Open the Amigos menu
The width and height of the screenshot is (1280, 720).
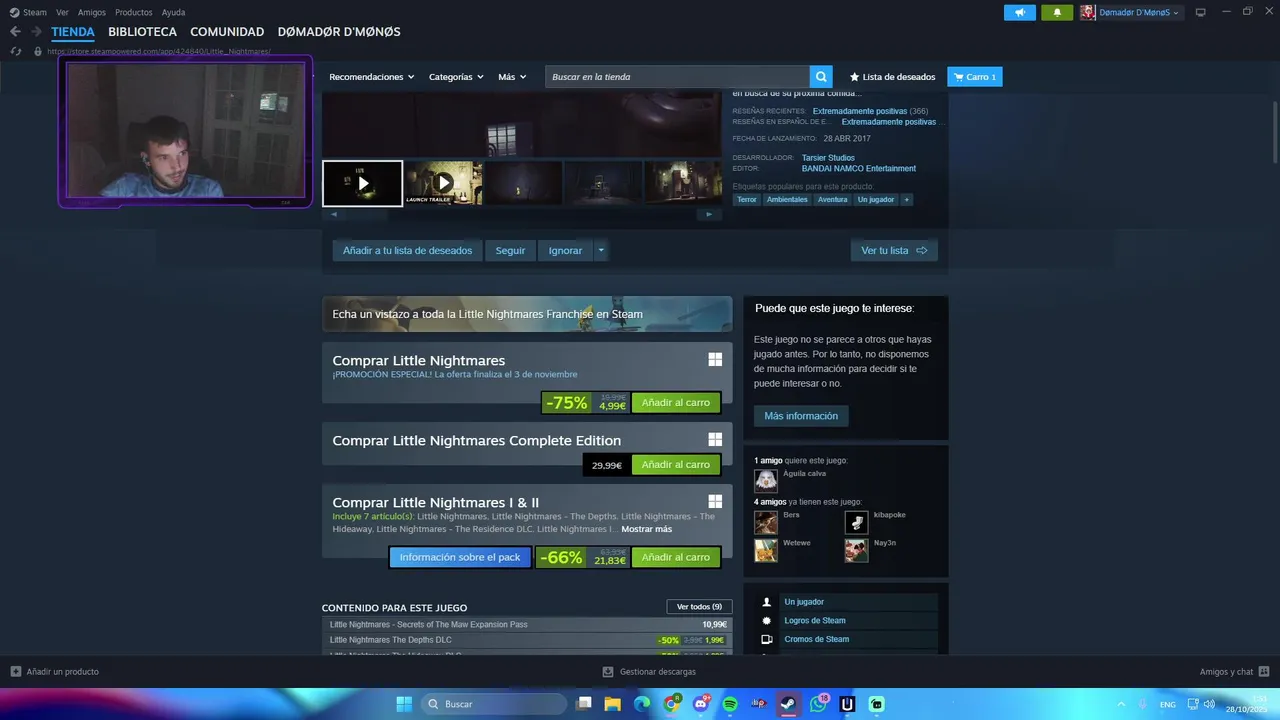(92, 12)
